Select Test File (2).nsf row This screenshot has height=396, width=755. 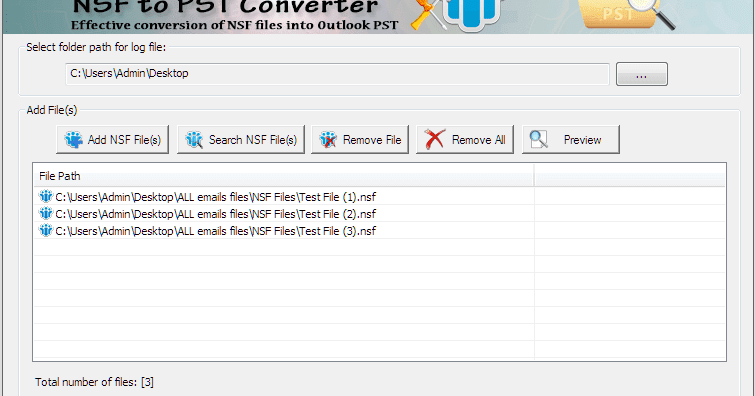[379, 213]
